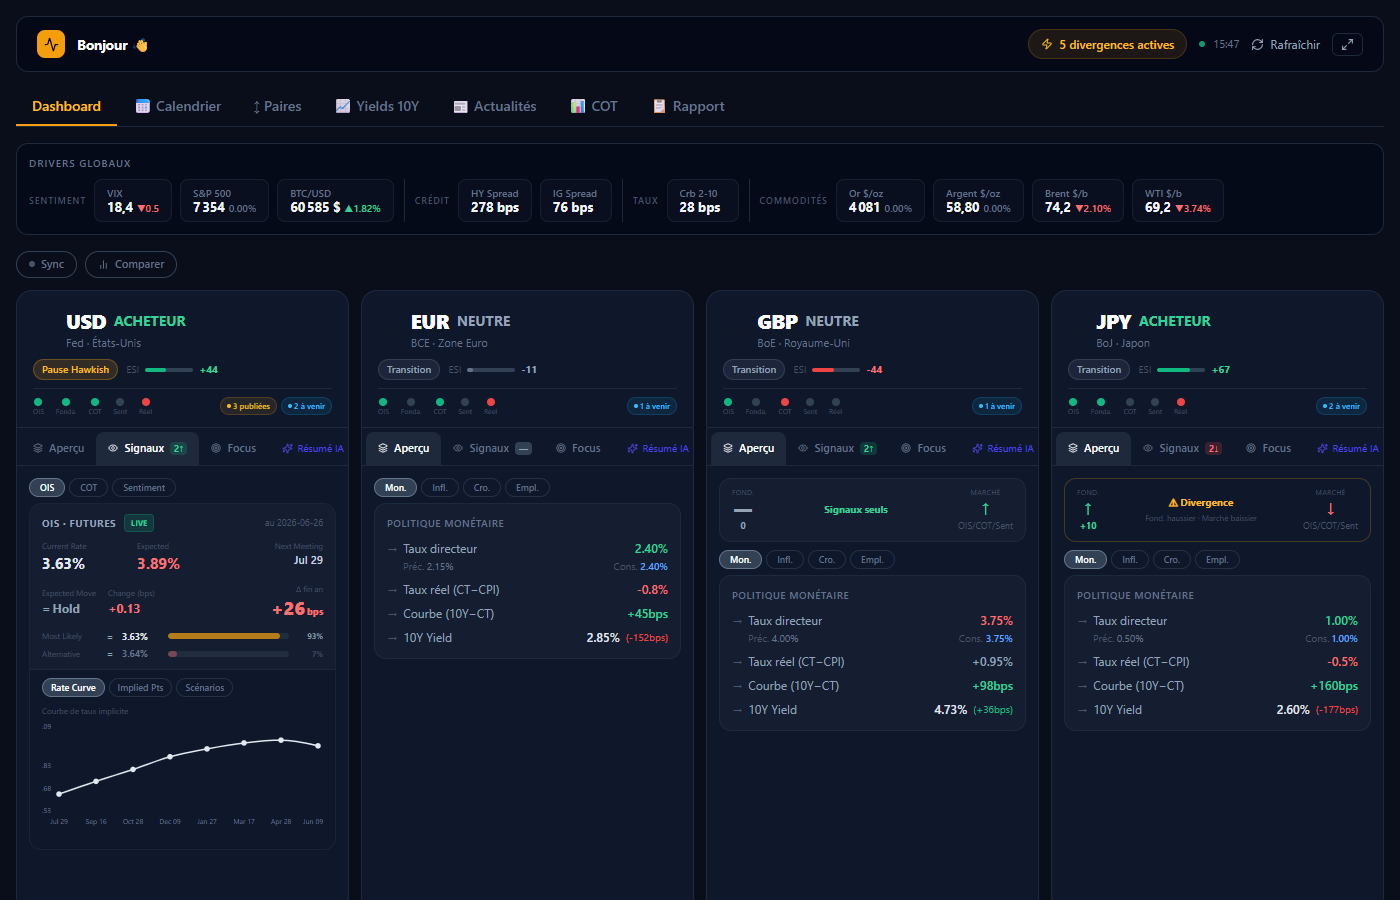Open the Calendrier calendar icon tab
Screen dimensions: 1400x900
point(143,106)
